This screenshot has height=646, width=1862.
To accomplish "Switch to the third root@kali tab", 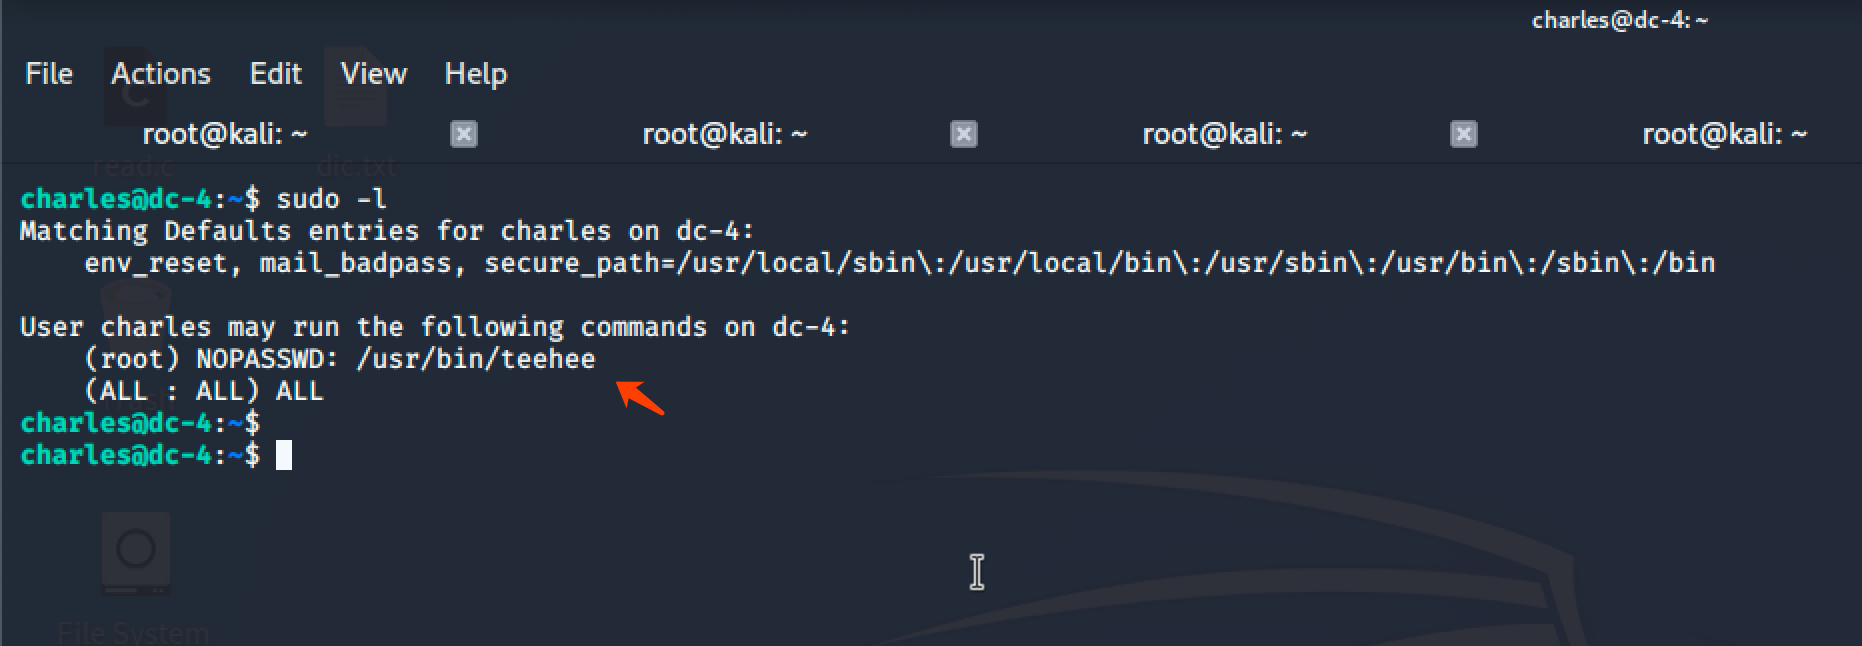I will [x=1224, y=134].
